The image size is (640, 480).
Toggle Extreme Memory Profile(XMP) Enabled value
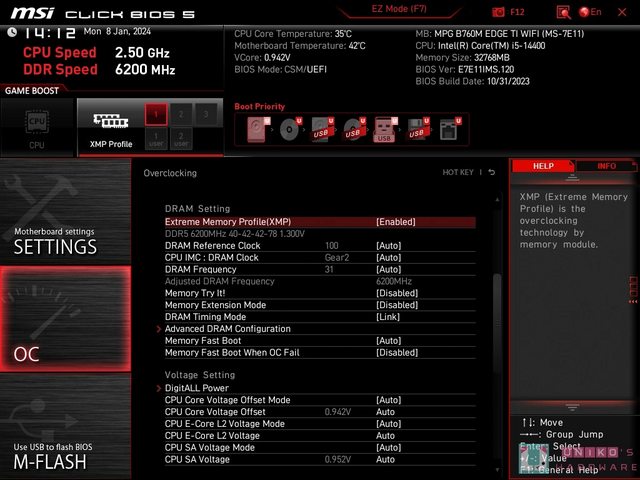click(x=396, y=221)
